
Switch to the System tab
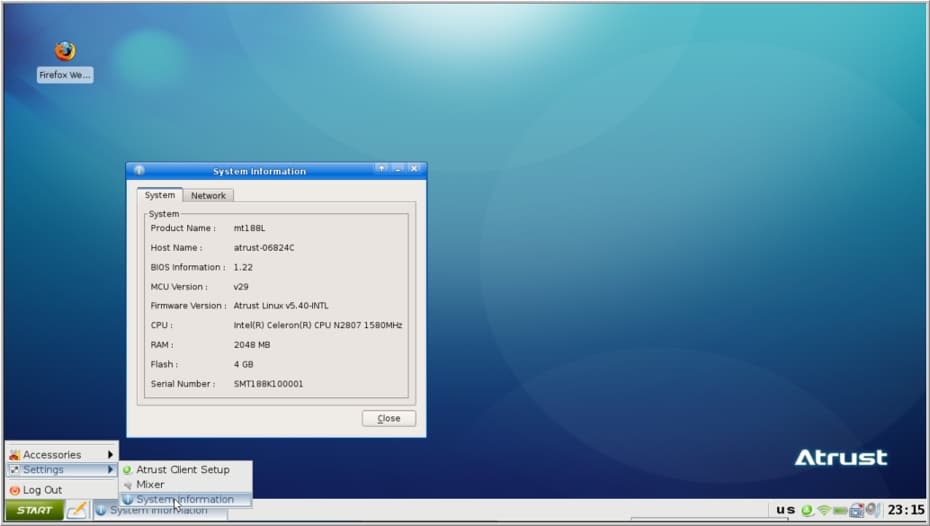point(160,195)
